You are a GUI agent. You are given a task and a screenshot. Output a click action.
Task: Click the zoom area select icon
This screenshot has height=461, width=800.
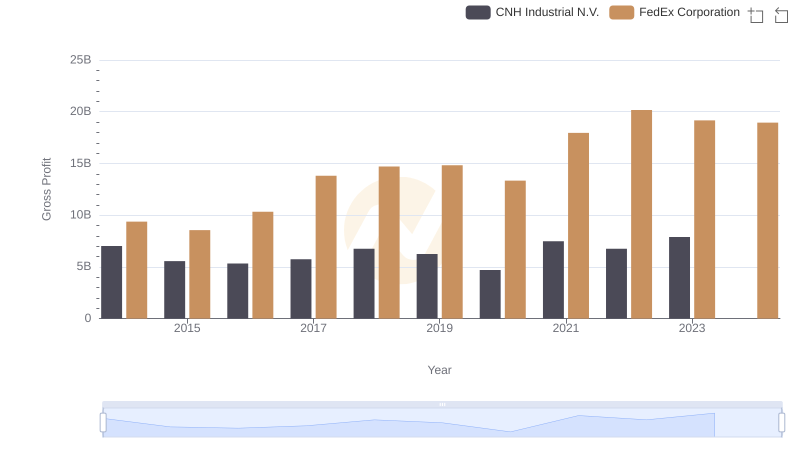pos(756,15)
